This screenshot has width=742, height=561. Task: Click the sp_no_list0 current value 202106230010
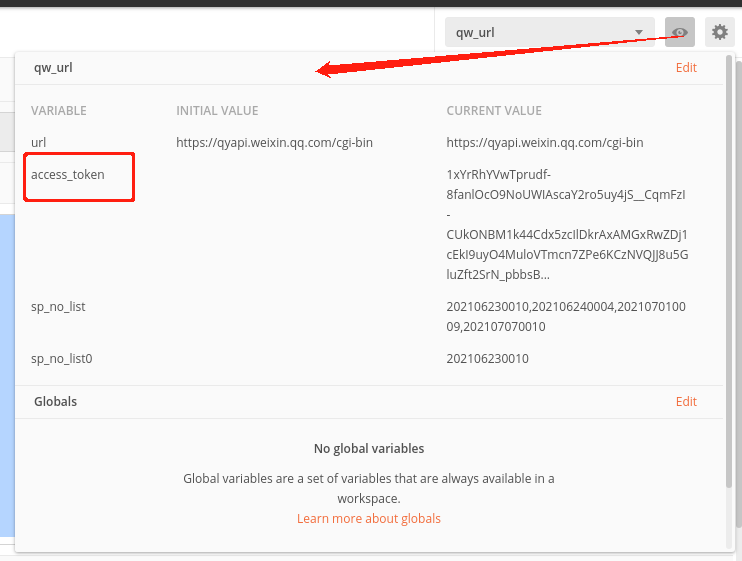[487, 359]
